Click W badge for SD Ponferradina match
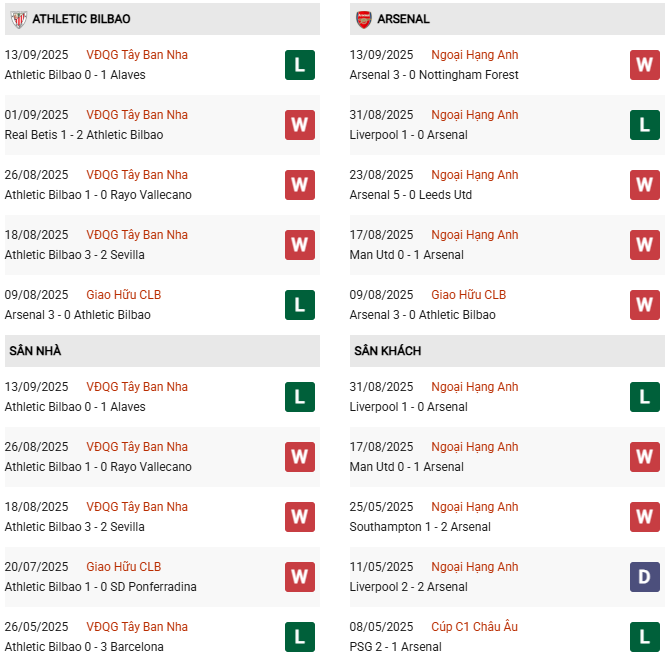The image size is (666, 663). tap(299, 577)
